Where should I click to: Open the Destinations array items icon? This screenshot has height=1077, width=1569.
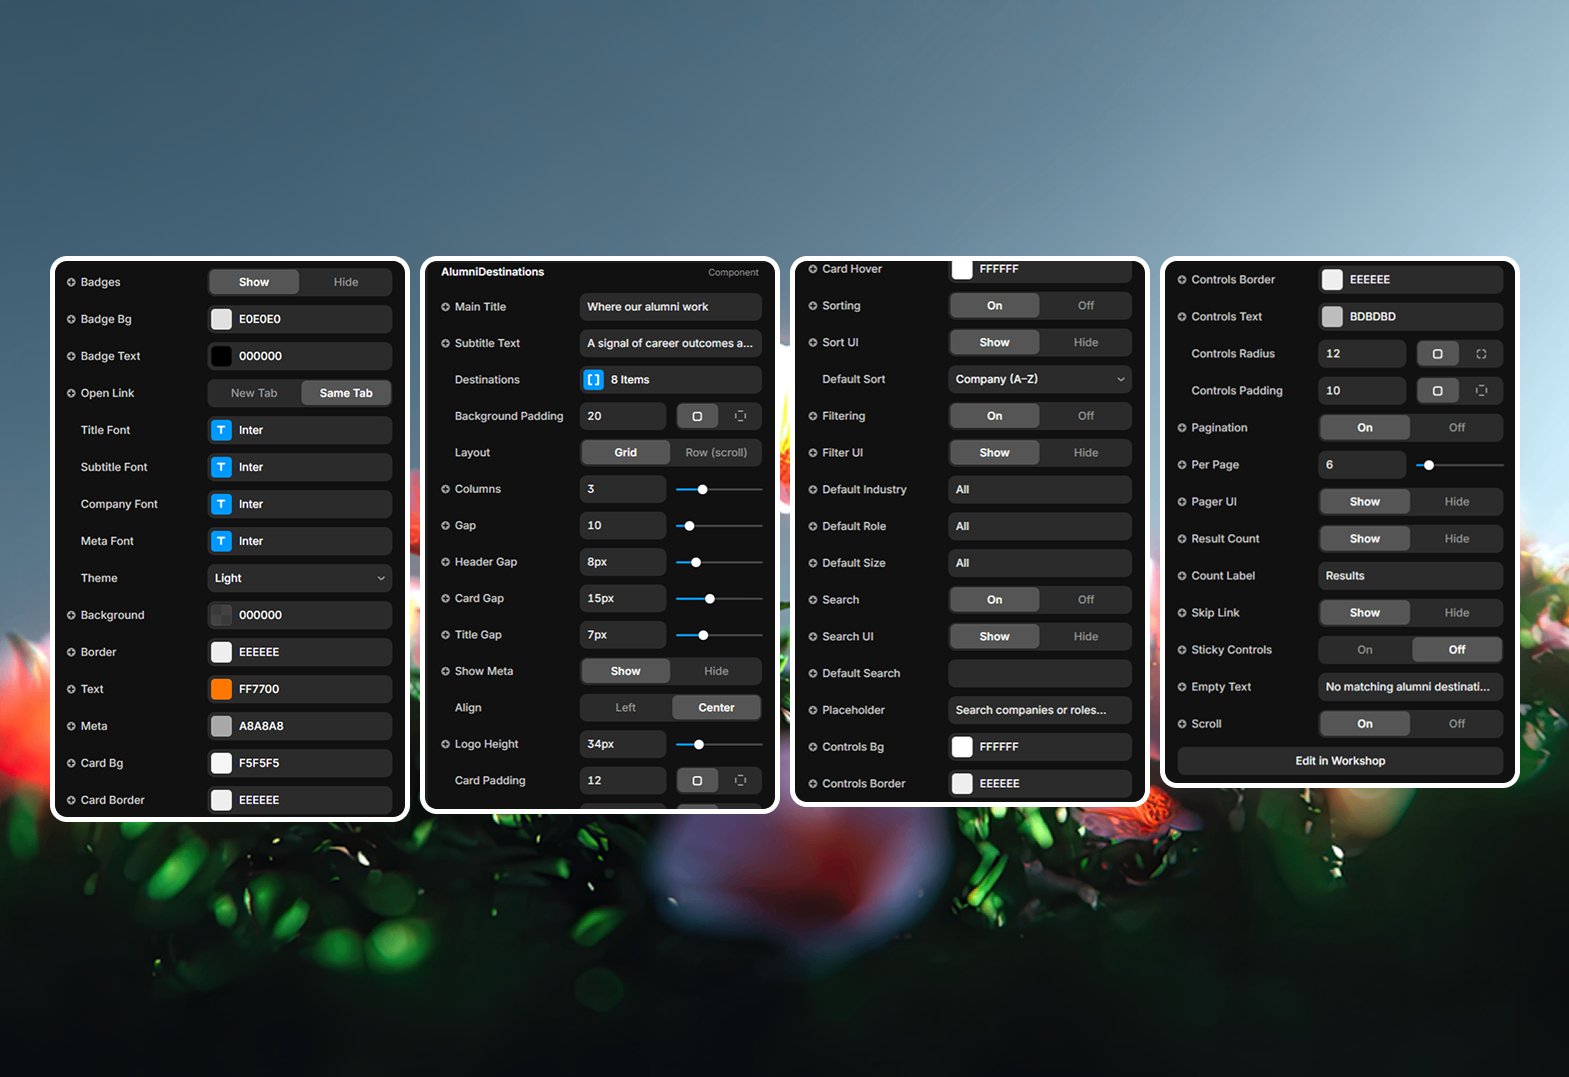(594, 380)
